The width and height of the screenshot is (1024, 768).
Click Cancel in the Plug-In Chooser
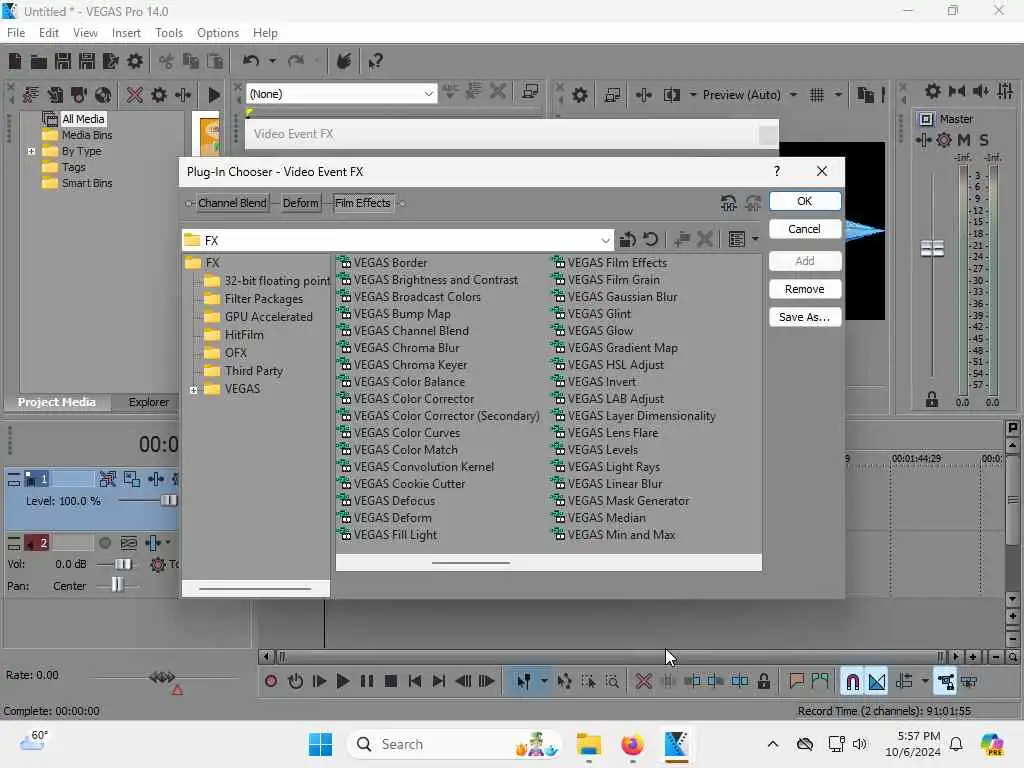click(x=805, y=229)
